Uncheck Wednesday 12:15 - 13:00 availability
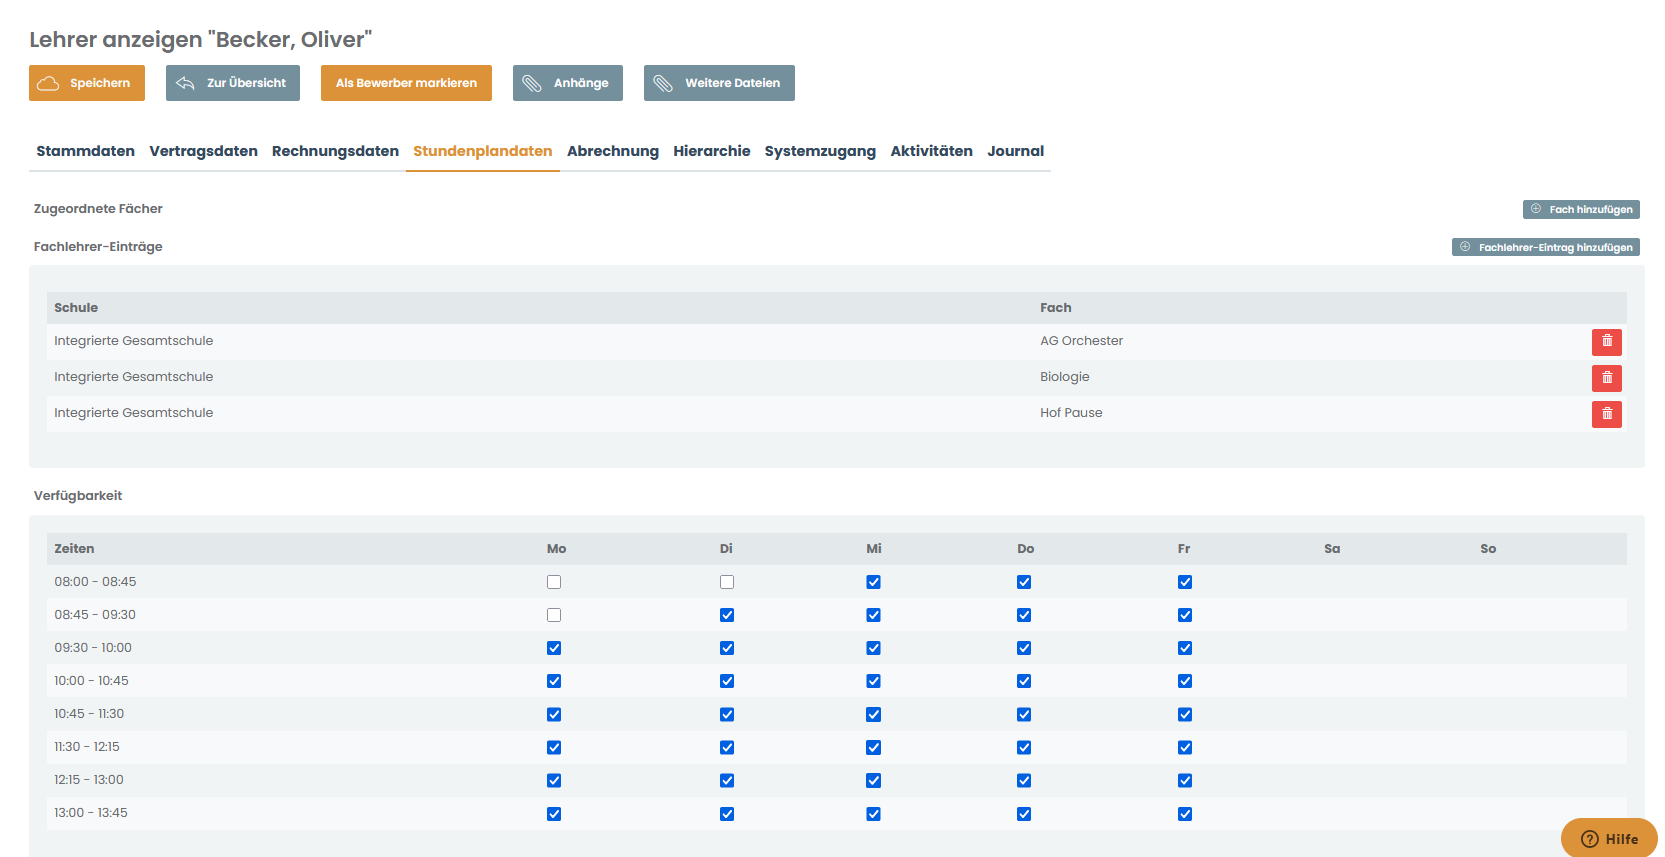 (874, 780)
